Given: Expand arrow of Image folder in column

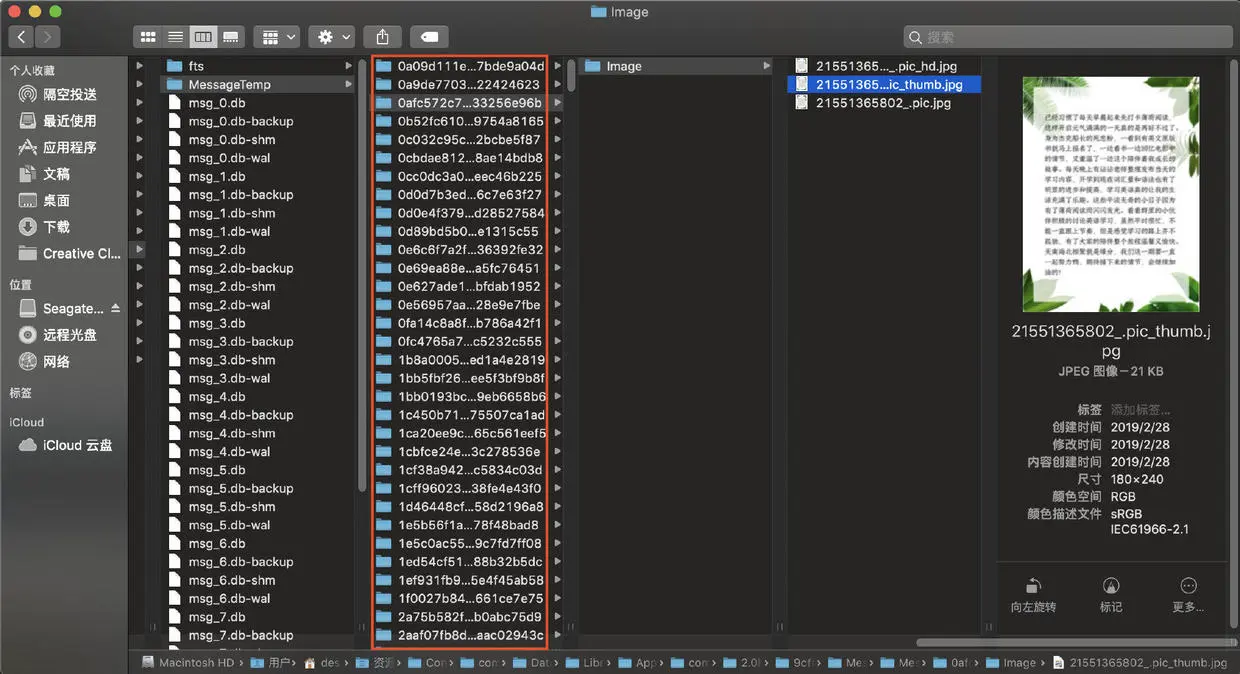Looking at the screenshot, I should (766, 66).
